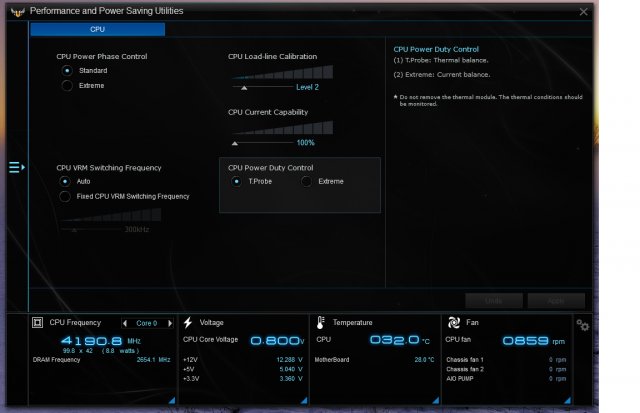This screenshot has width=640, height=413.
Task: Click the CPU Frequency chip icon
Action: pos(38,323)
